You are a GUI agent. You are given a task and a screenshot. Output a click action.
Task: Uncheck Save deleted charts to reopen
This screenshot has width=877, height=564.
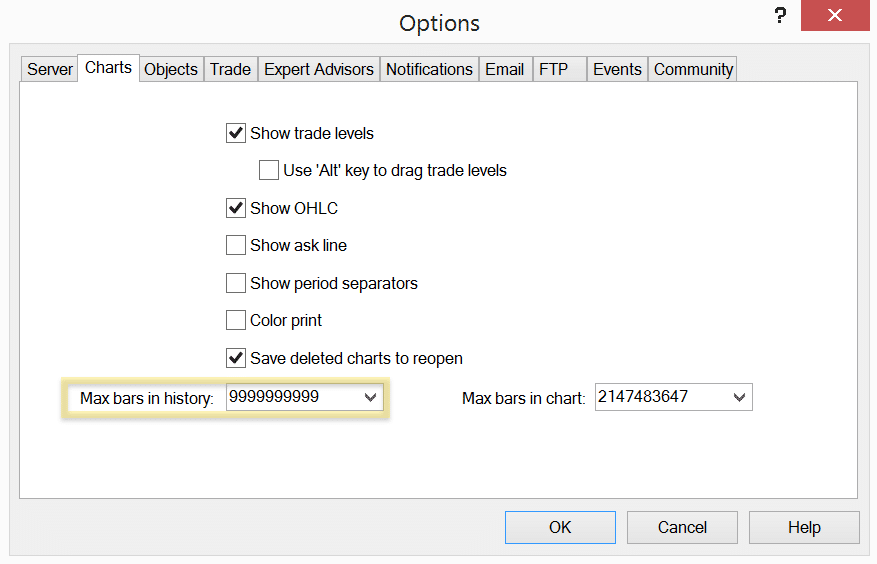pos(236,358)
